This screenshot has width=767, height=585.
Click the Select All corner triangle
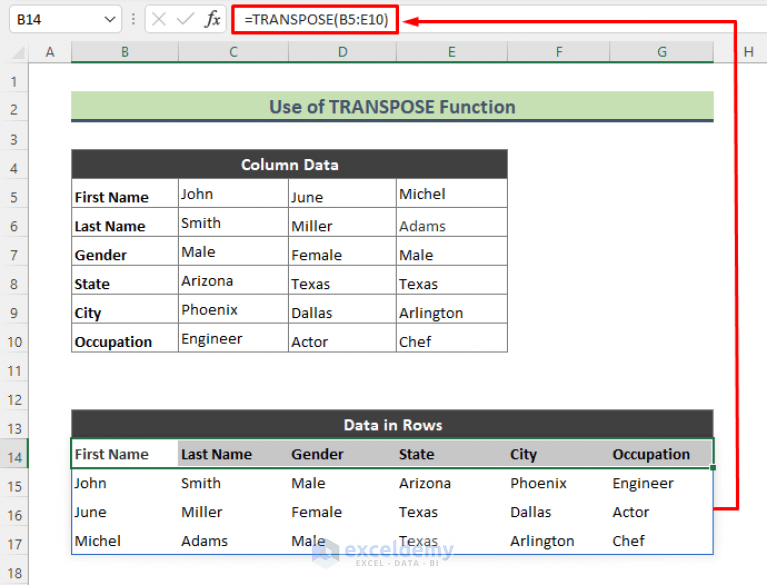tap(18, 52)
